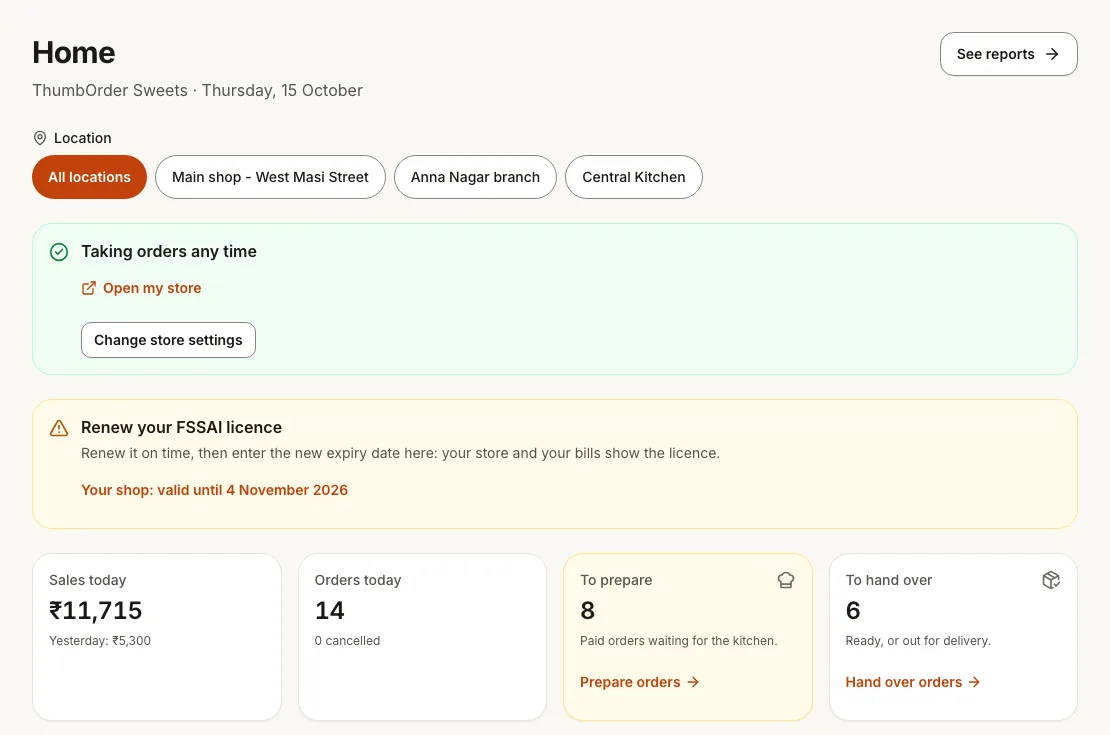Click the To prepare count 8
Image resolution: width=1110 pixels, height=735 pixels.
click(588, 610)
